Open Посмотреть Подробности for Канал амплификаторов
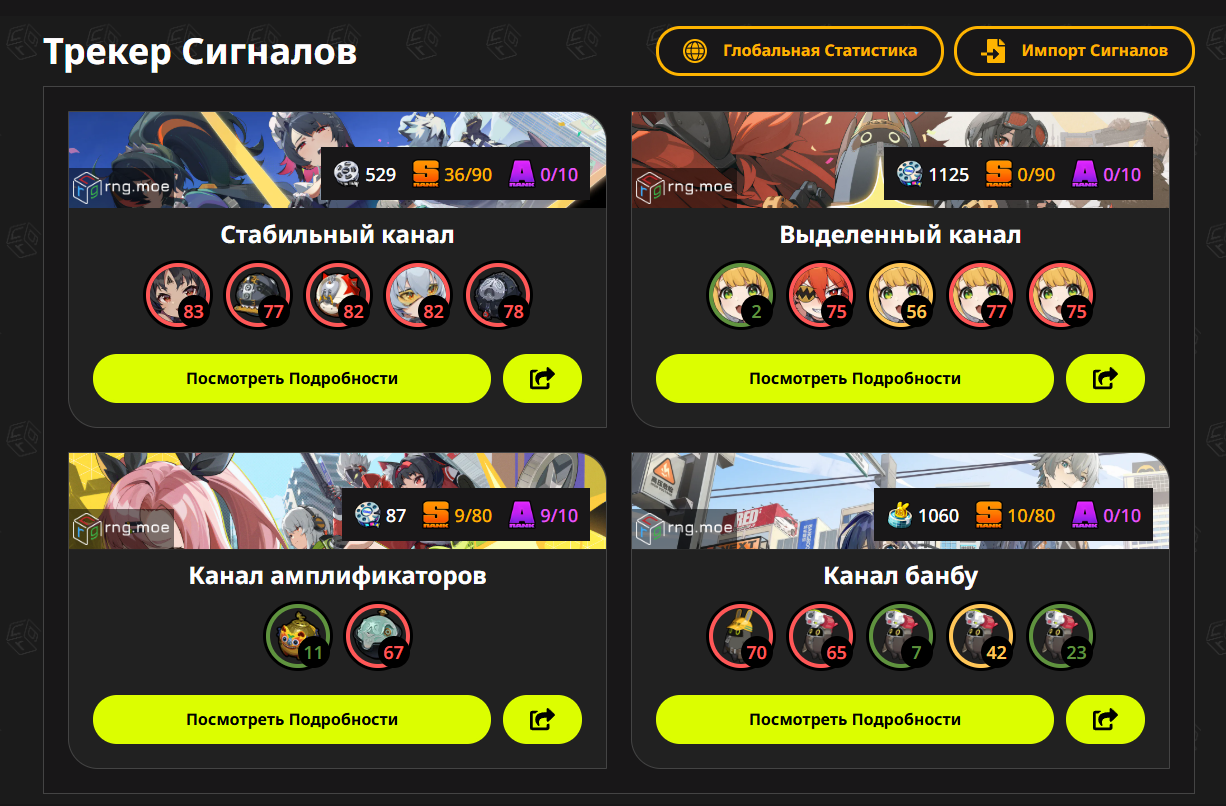Screen dimensions: 1226x806 point(292,719)
